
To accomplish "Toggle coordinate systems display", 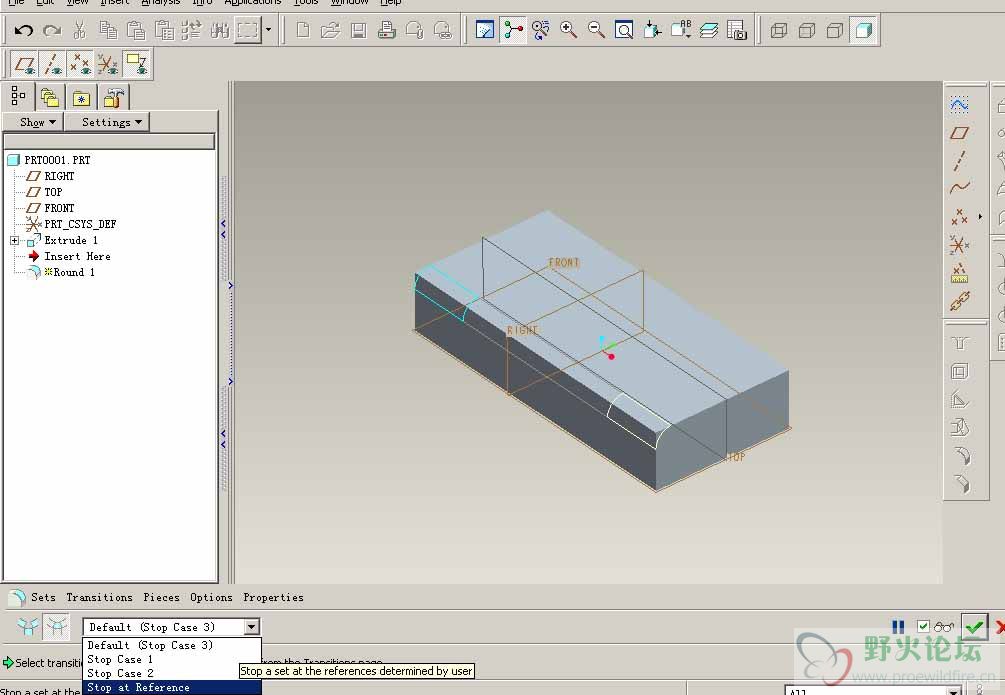I will (x=108, y=65).
